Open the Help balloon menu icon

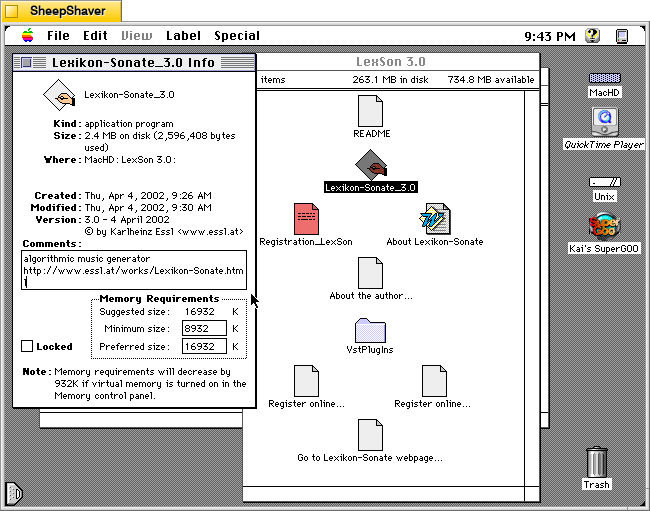coord(593,36)
